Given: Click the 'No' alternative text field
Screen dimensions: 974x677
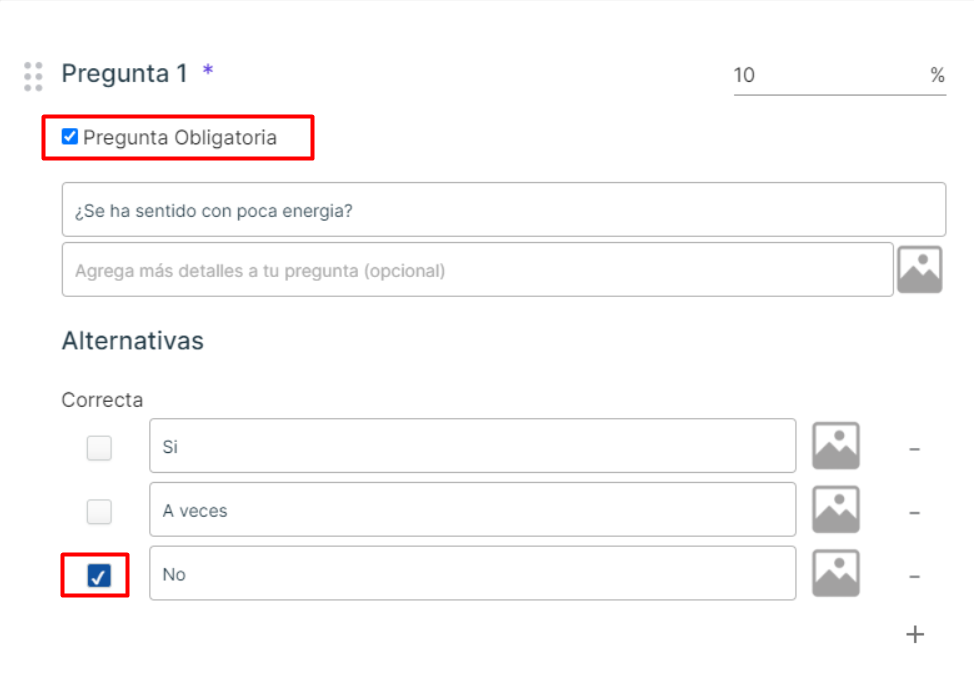Looking at the screenshot, I should [473, 573].
